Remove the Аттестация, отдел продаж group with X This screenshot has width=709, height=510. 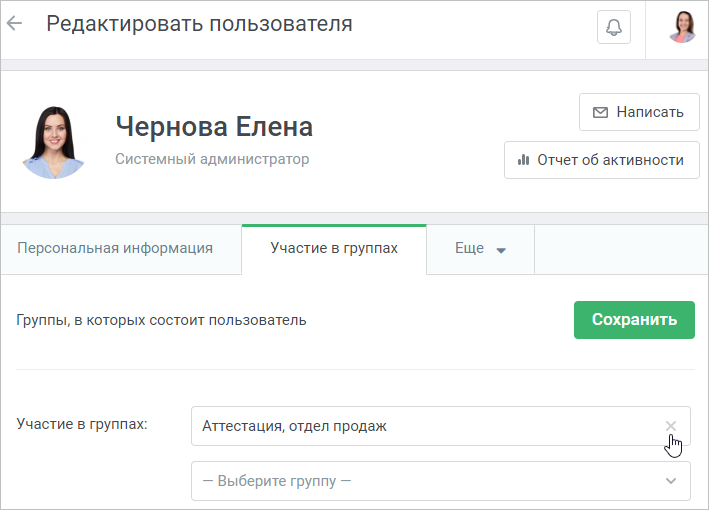click(x=671, y=426)
